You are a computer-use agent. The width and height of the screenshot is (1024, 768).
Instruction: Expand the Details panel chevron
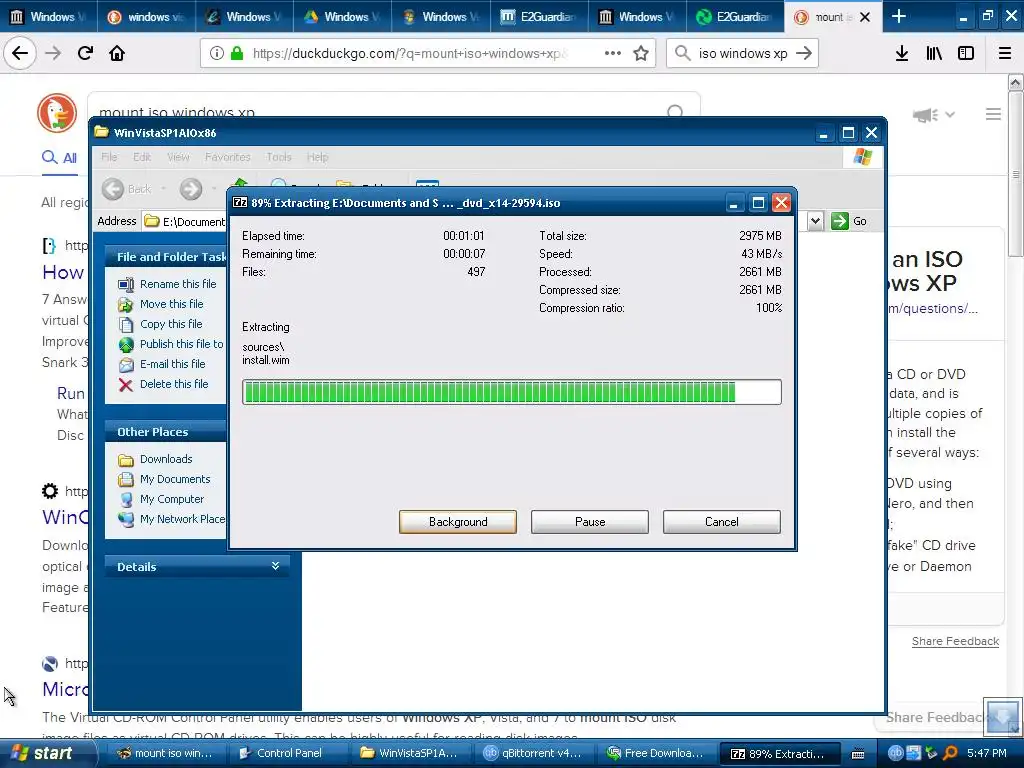pyautogui.click(x=275, y=566)
